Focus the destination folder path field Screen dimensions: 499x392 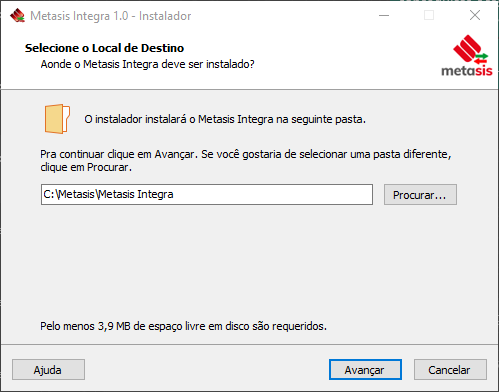coord(207,194)
